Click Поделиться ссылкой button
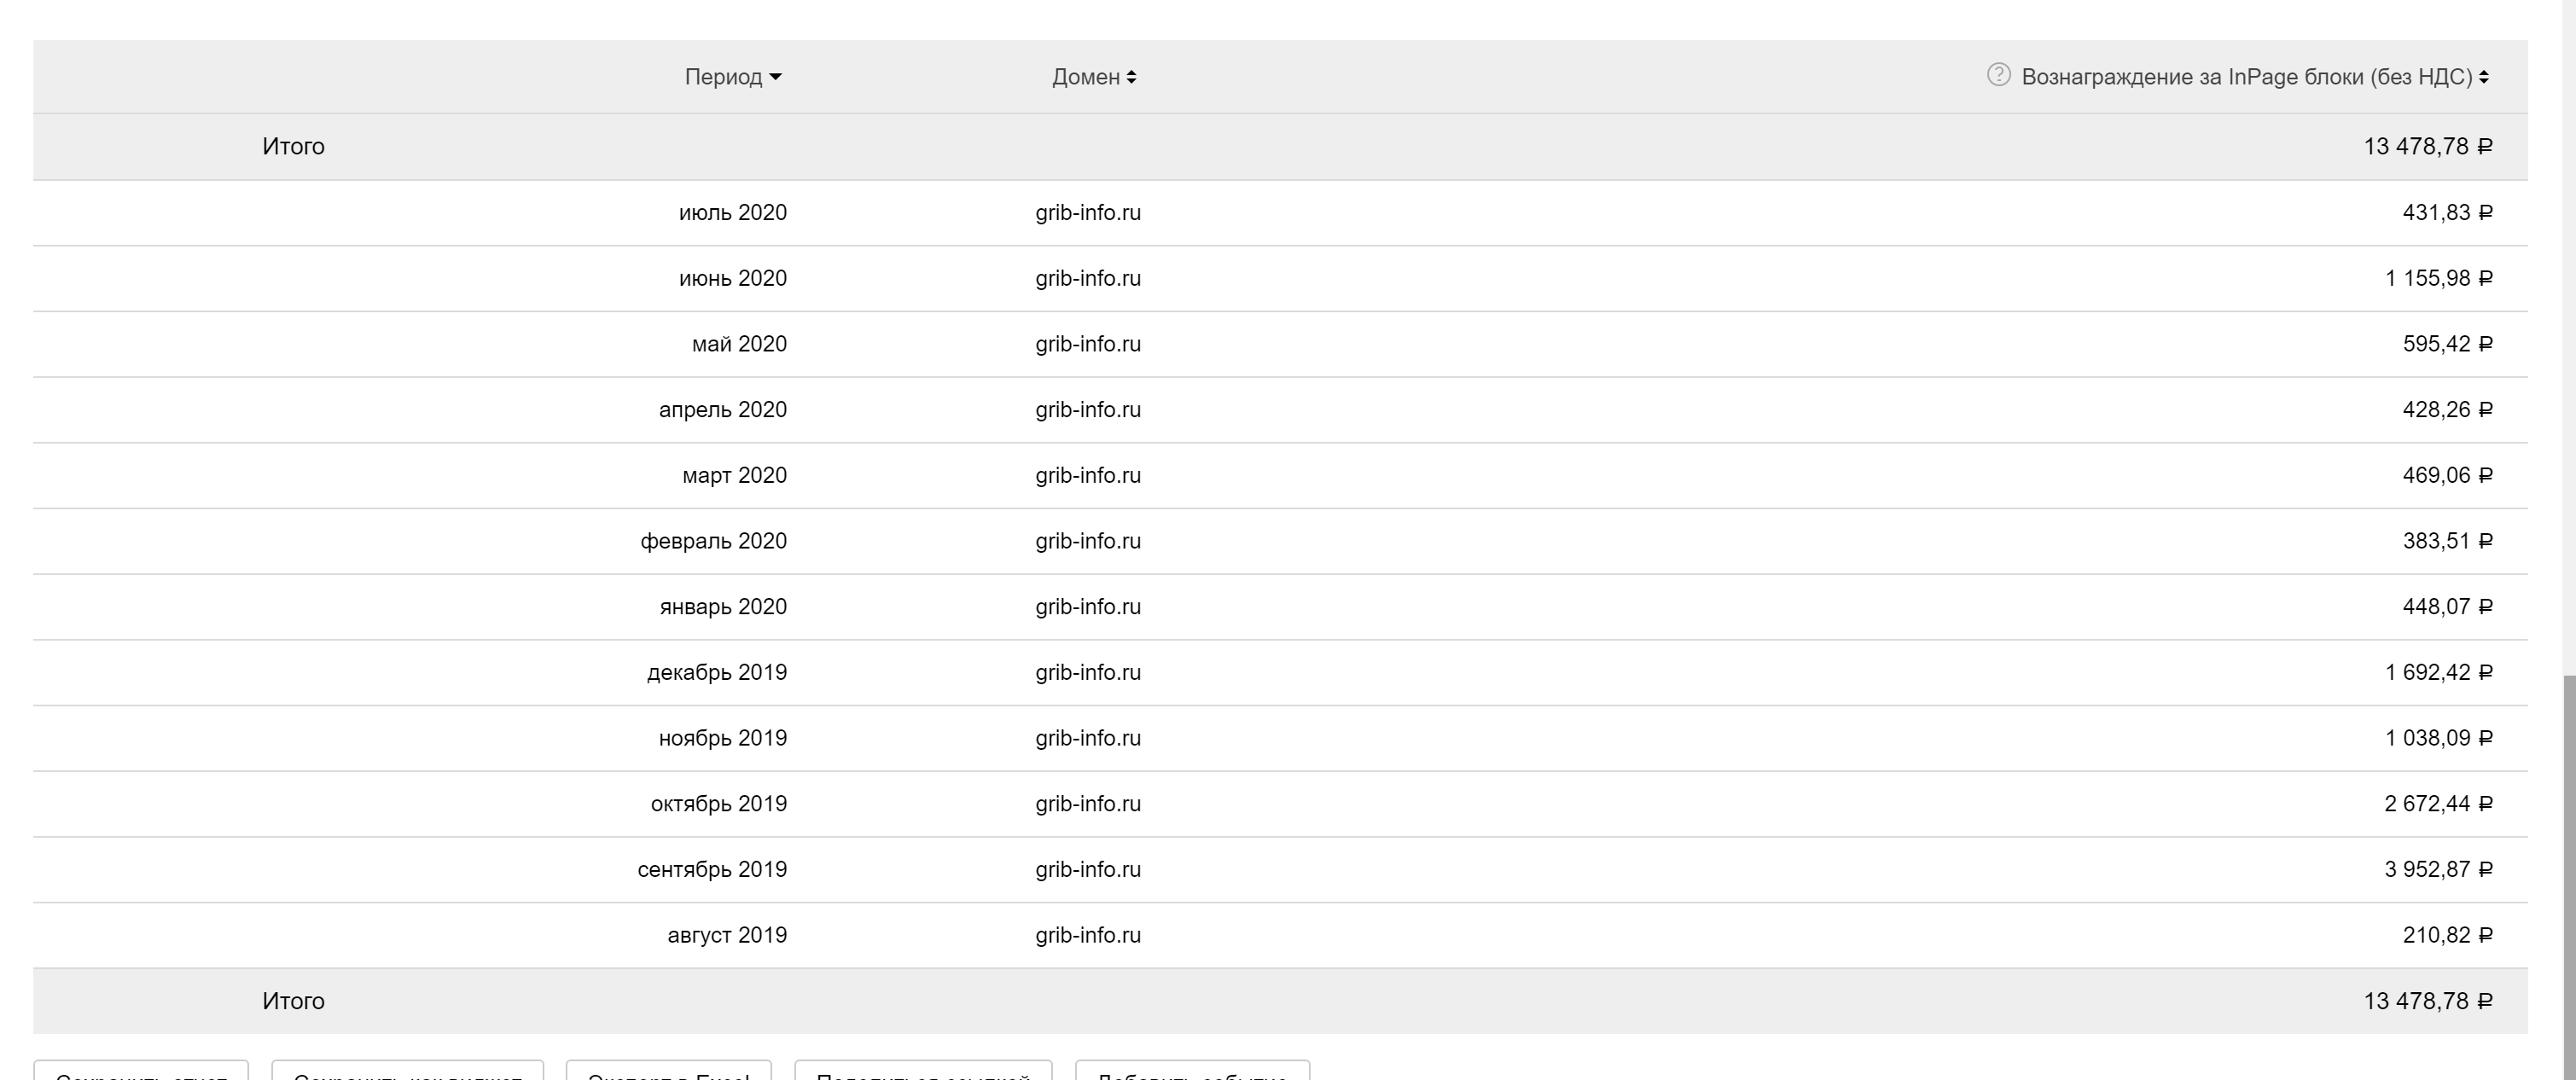 pos(922,1072)
